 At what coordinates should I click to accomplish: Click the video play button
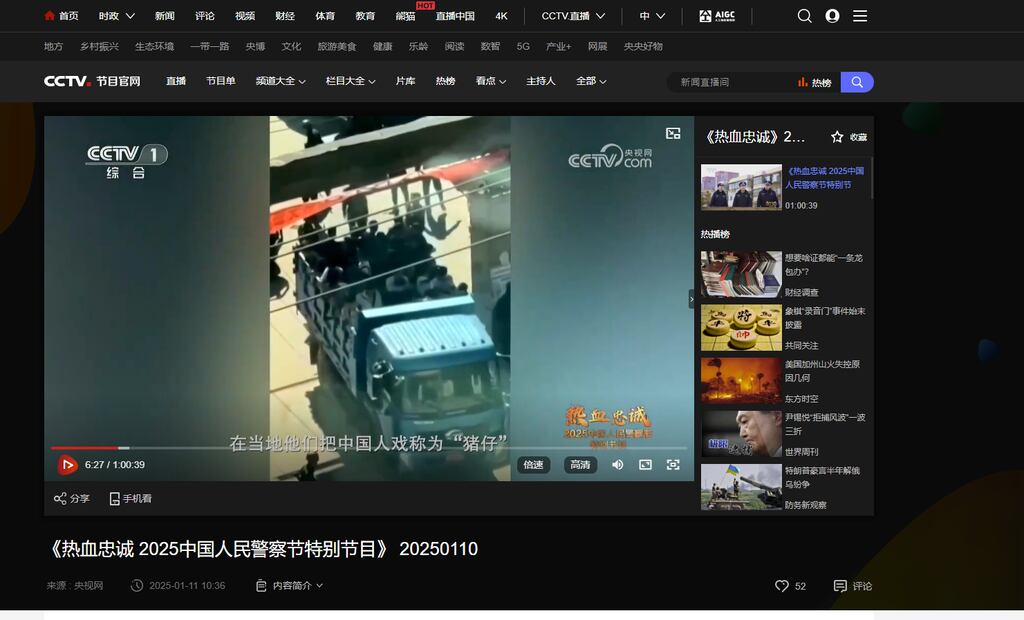click(x=67, y=465)
